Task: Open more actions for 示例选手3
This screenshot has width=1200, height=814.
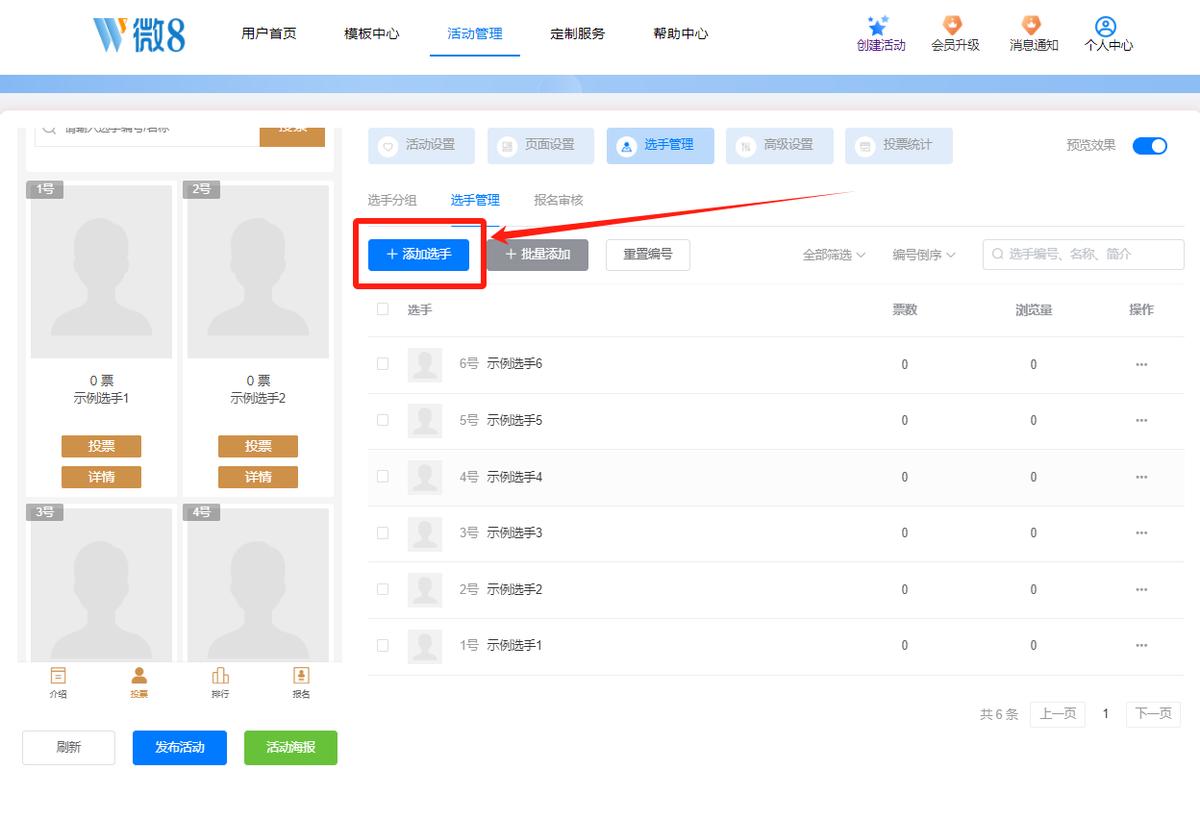Action: pos(1141,533)
